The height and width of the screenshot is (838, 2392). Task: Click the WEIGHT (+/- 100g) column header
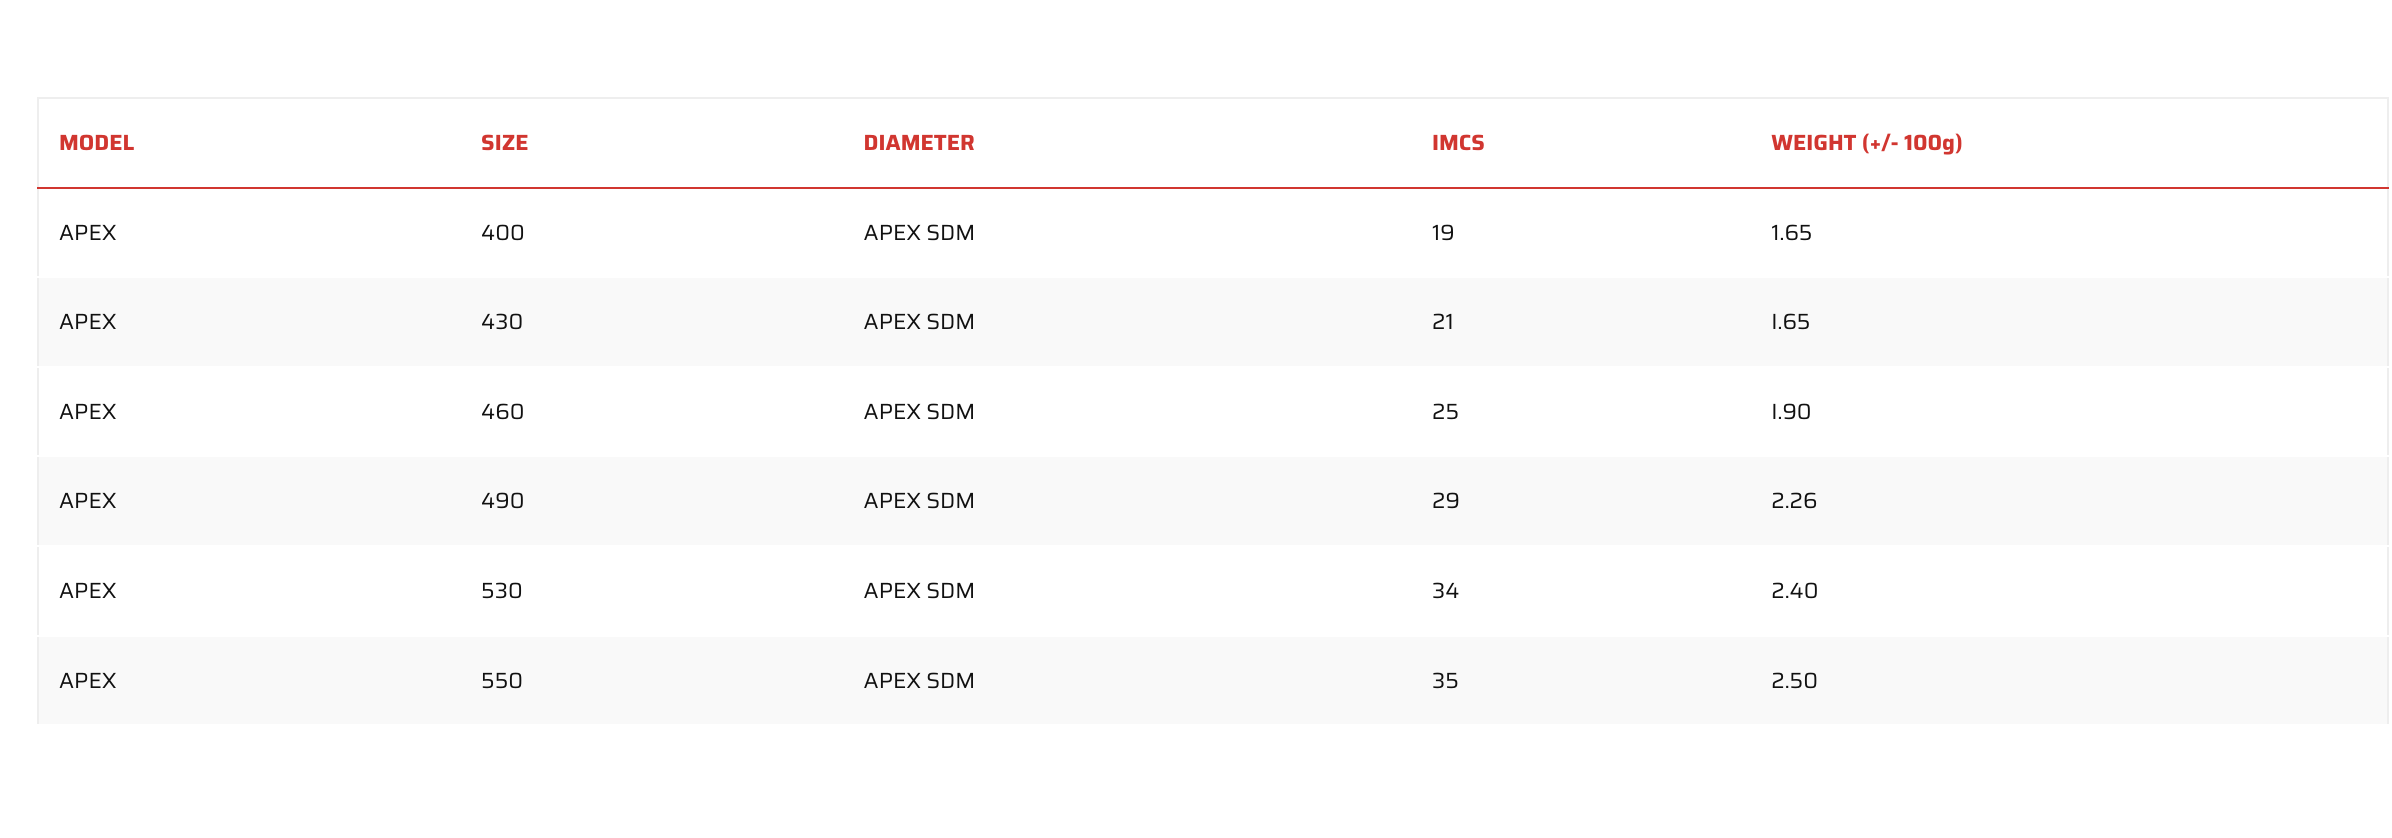tap(1867, 143)
